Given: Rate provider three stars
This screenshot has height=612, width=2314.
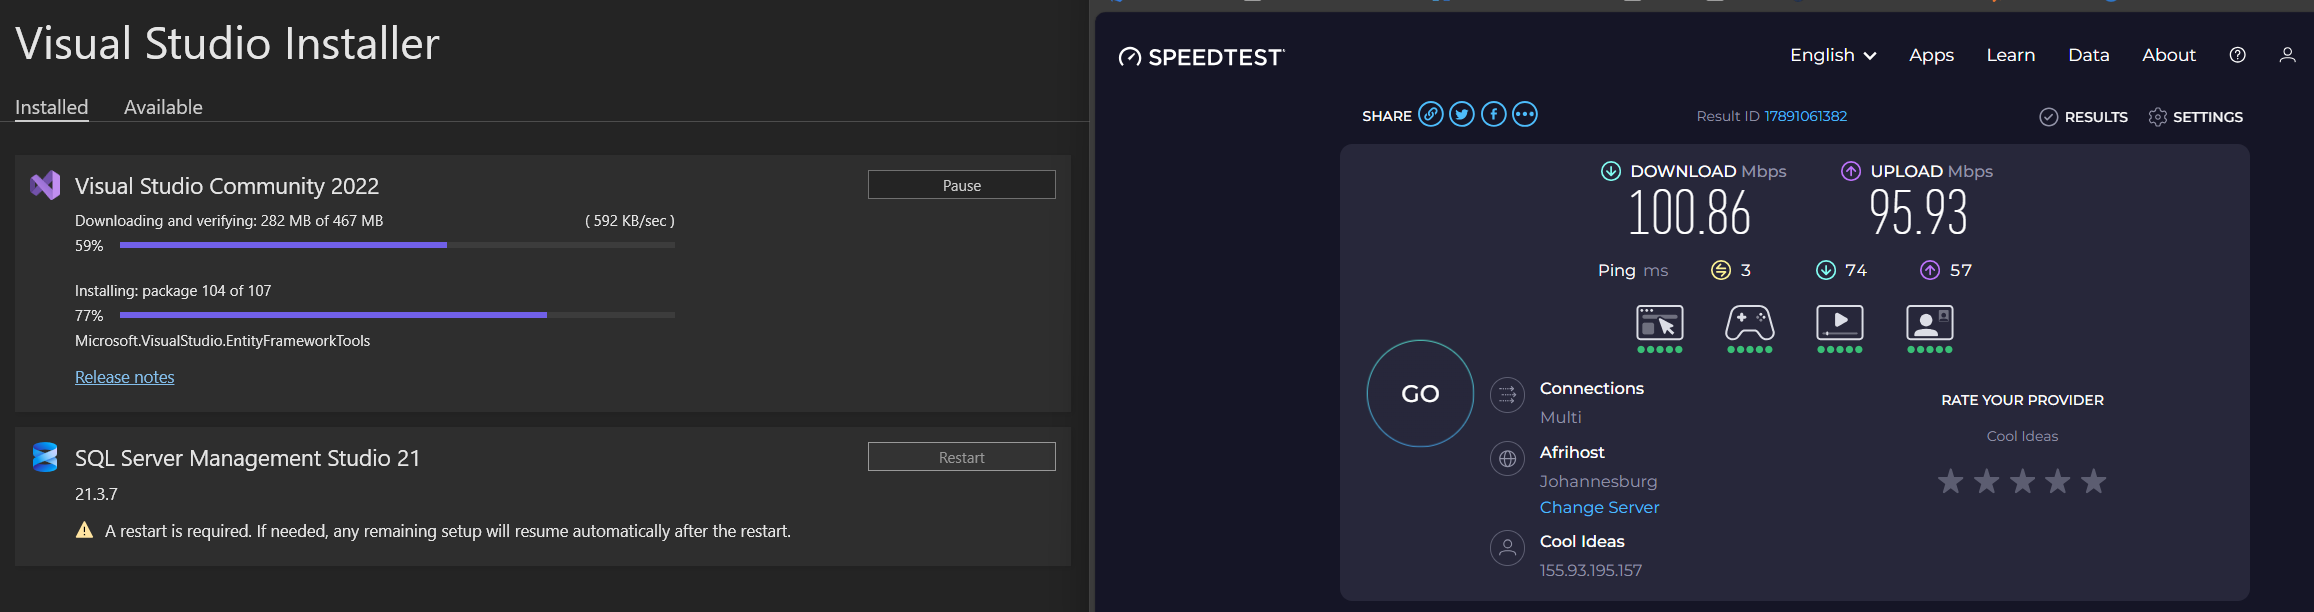Looking at the screenshot, I should tap(2022, 482).
